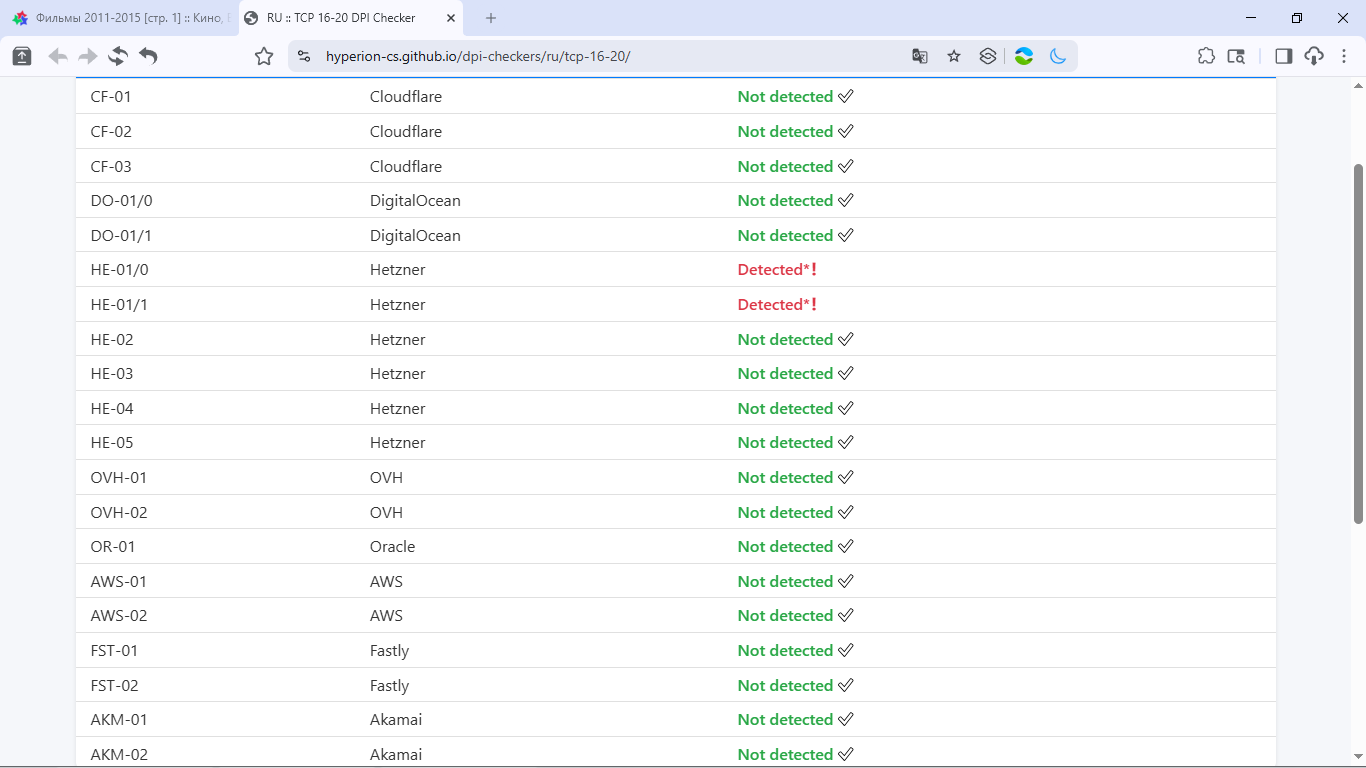Screen dimensions: 1366x768
Task: Click the Oracle provider cell
Action: [x=392, y=547]
